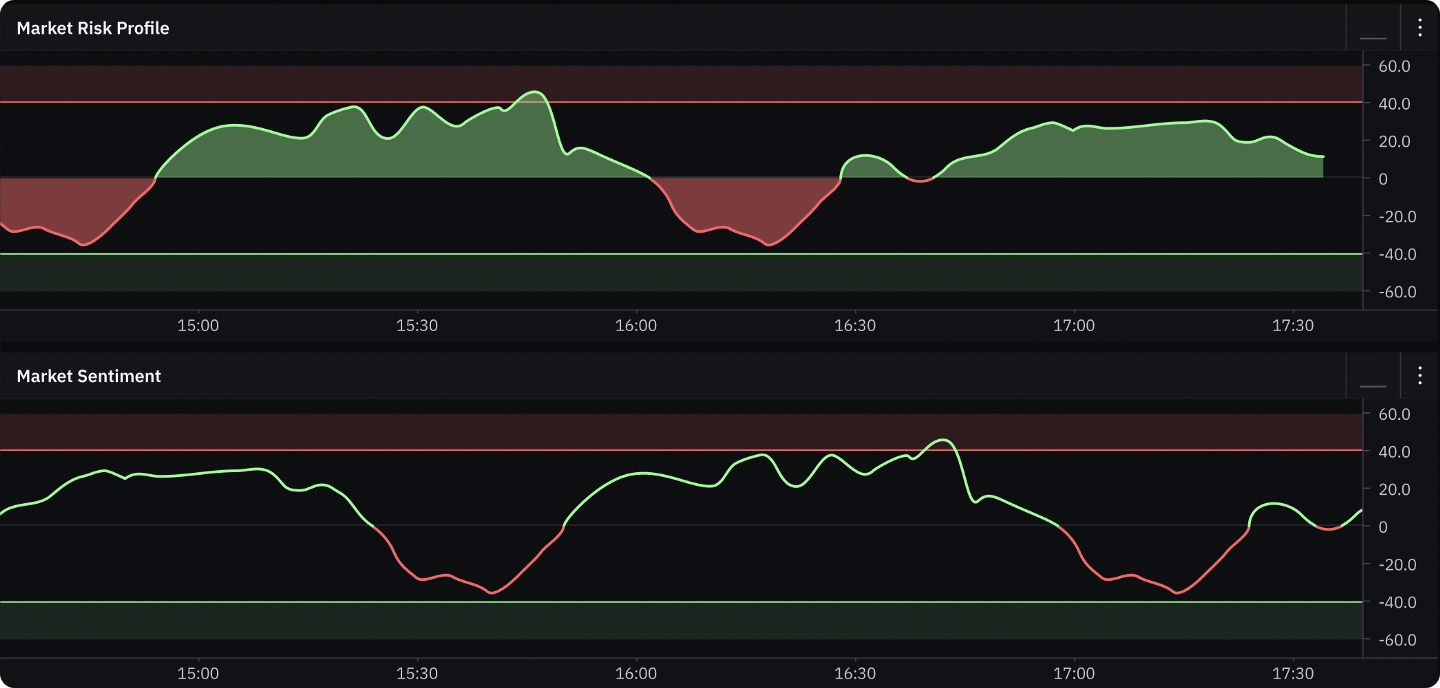1440x688 pixels.
Task: Click 17:00 on Market Sentiment time axis
Action: point(1074,674)
